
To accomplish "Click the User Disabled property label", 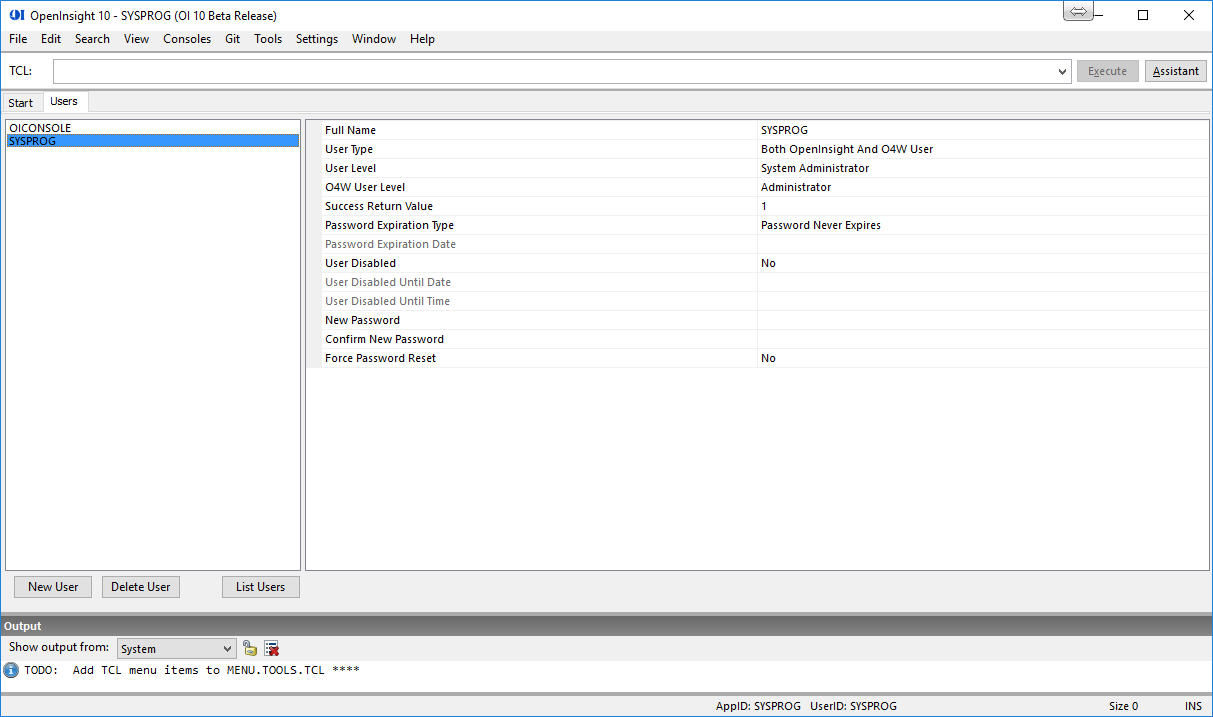I will 360,263.
